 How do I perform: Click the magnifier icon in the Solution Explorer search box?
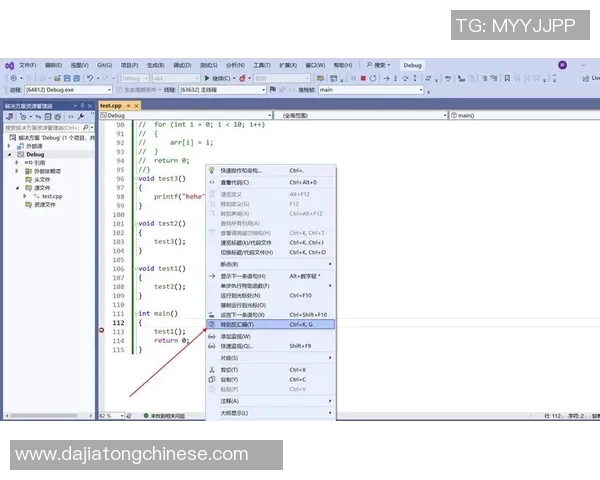click(x=85, y=128)
